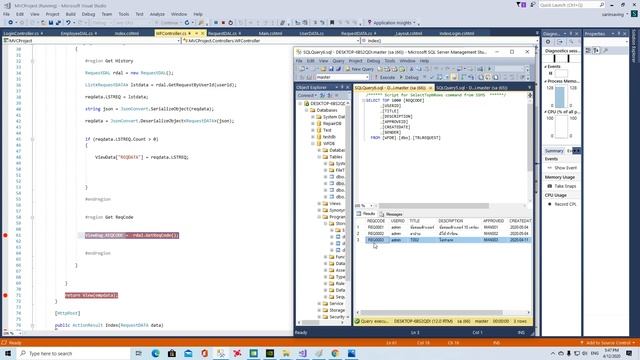Click Execute in the SSMS toolbar
The height and width of the screenshot is (360, 640).
(384, 77)
